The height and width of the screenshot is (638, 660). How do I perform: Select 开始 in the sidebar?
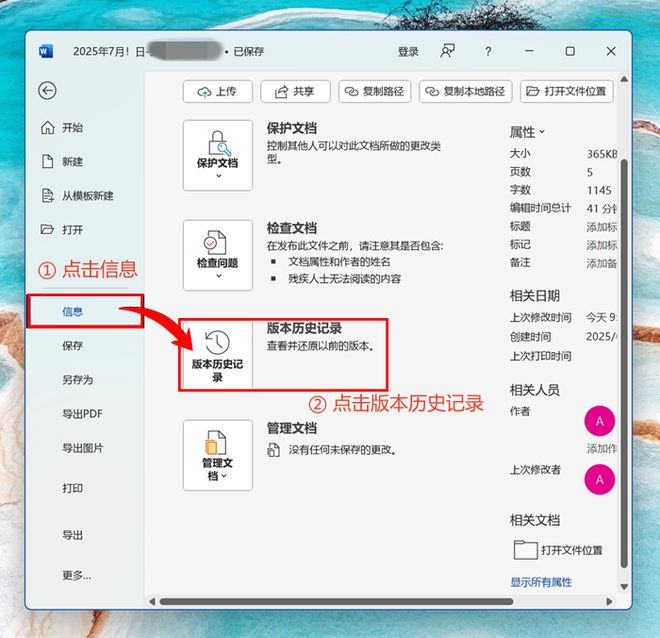click(72, 127)
